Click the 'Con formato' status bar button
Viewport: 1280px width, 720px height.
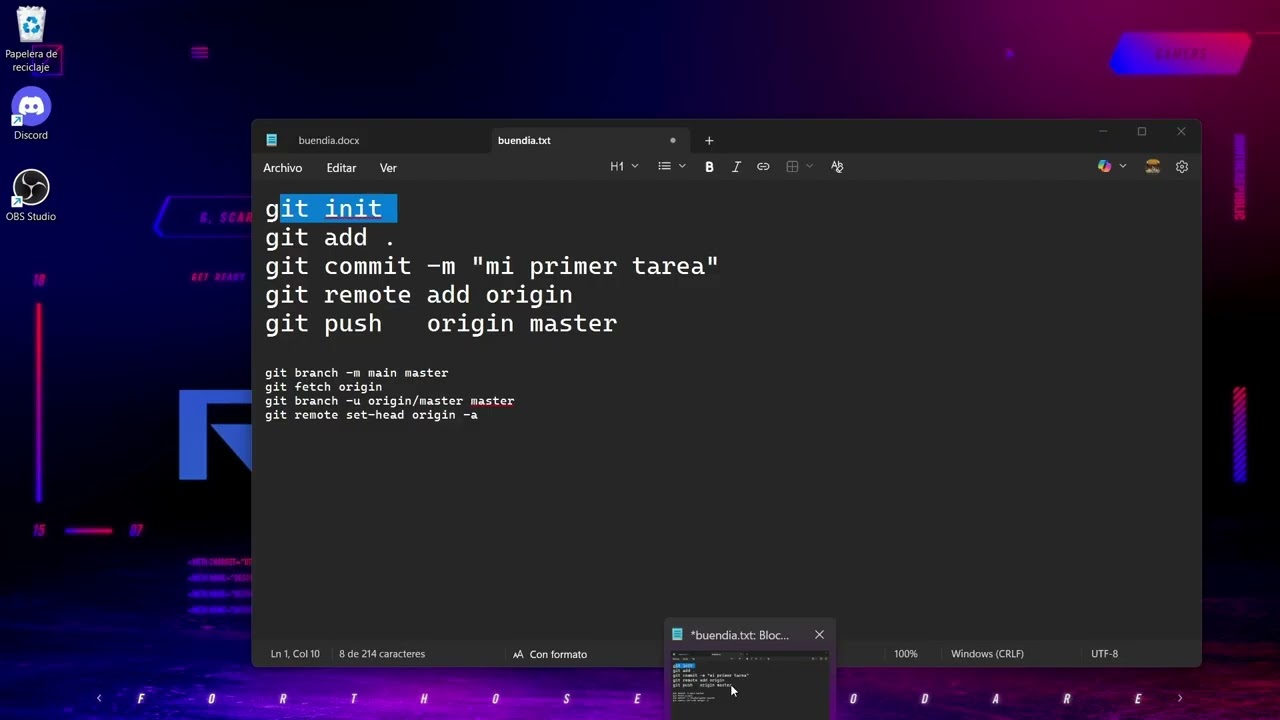(550, 654)
